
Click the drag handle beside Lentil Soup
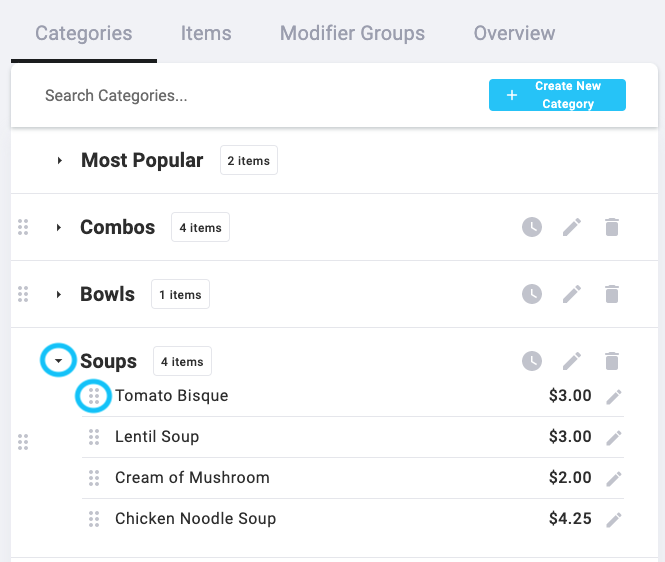click(x=94, y=437)
